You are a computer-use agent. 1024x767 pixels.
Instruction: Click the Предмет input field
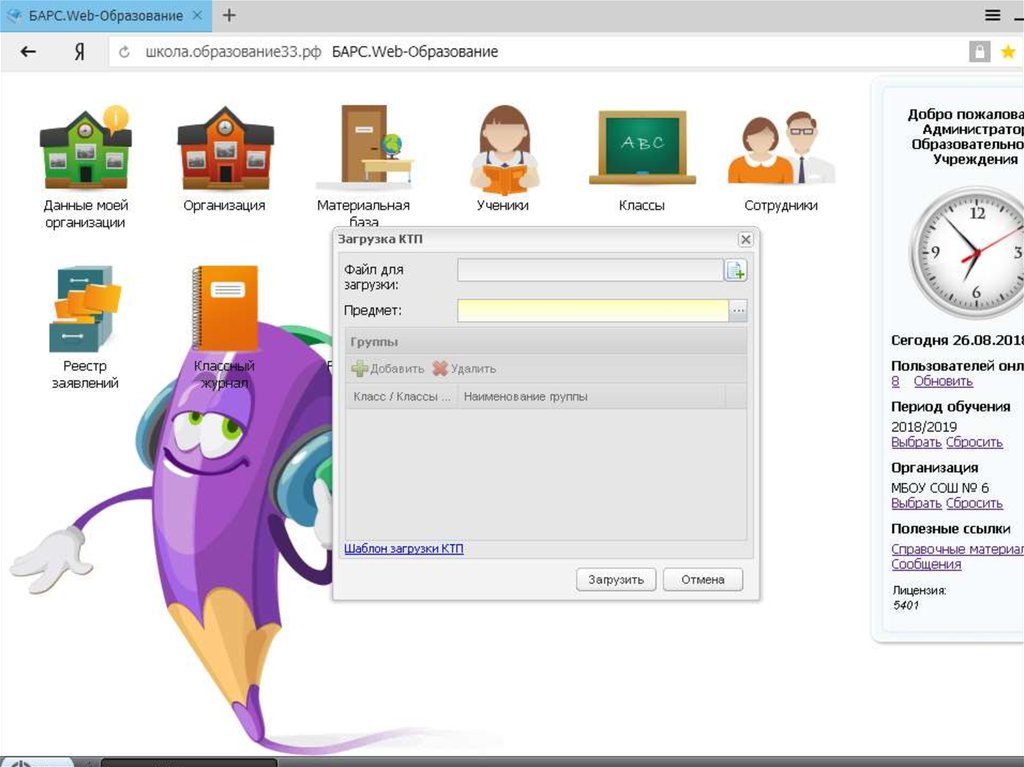coord(592,311)
